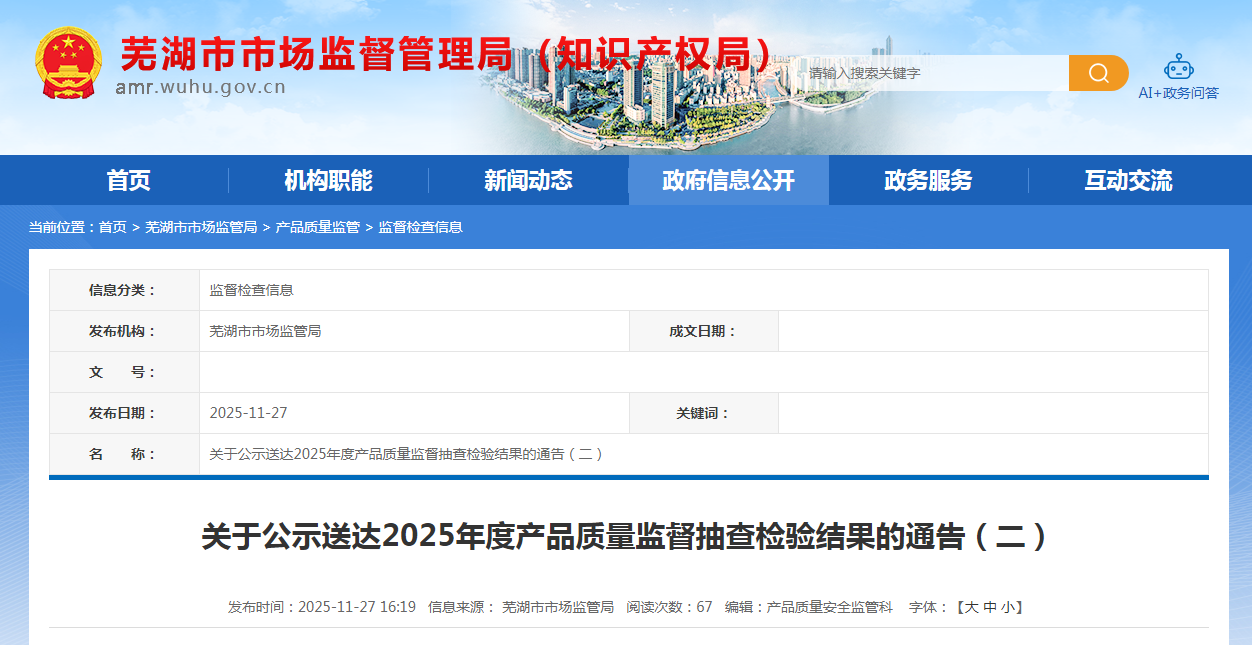Open the 政务服务 navigation tab

pos(928,181)
